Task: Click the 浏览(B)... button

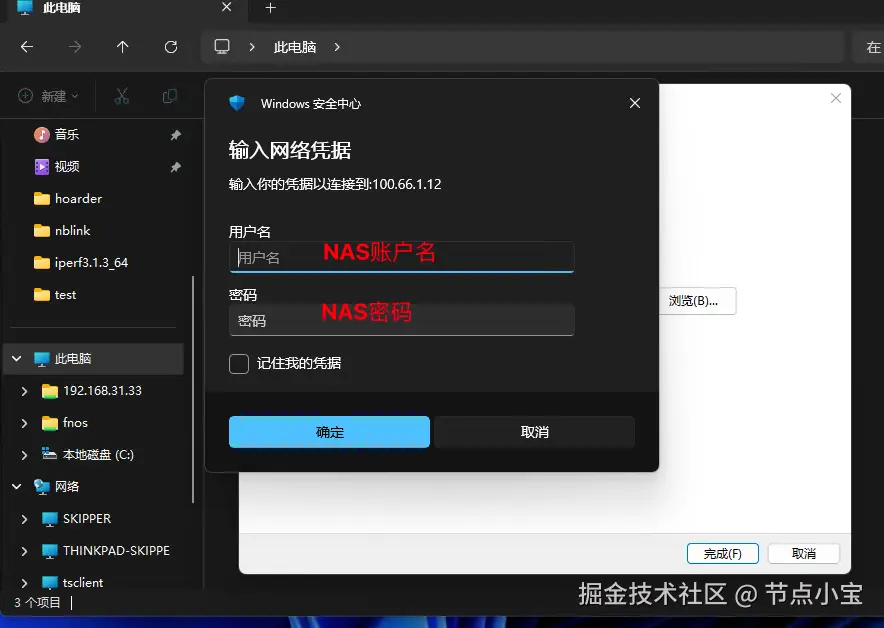Action: point(697,301)
